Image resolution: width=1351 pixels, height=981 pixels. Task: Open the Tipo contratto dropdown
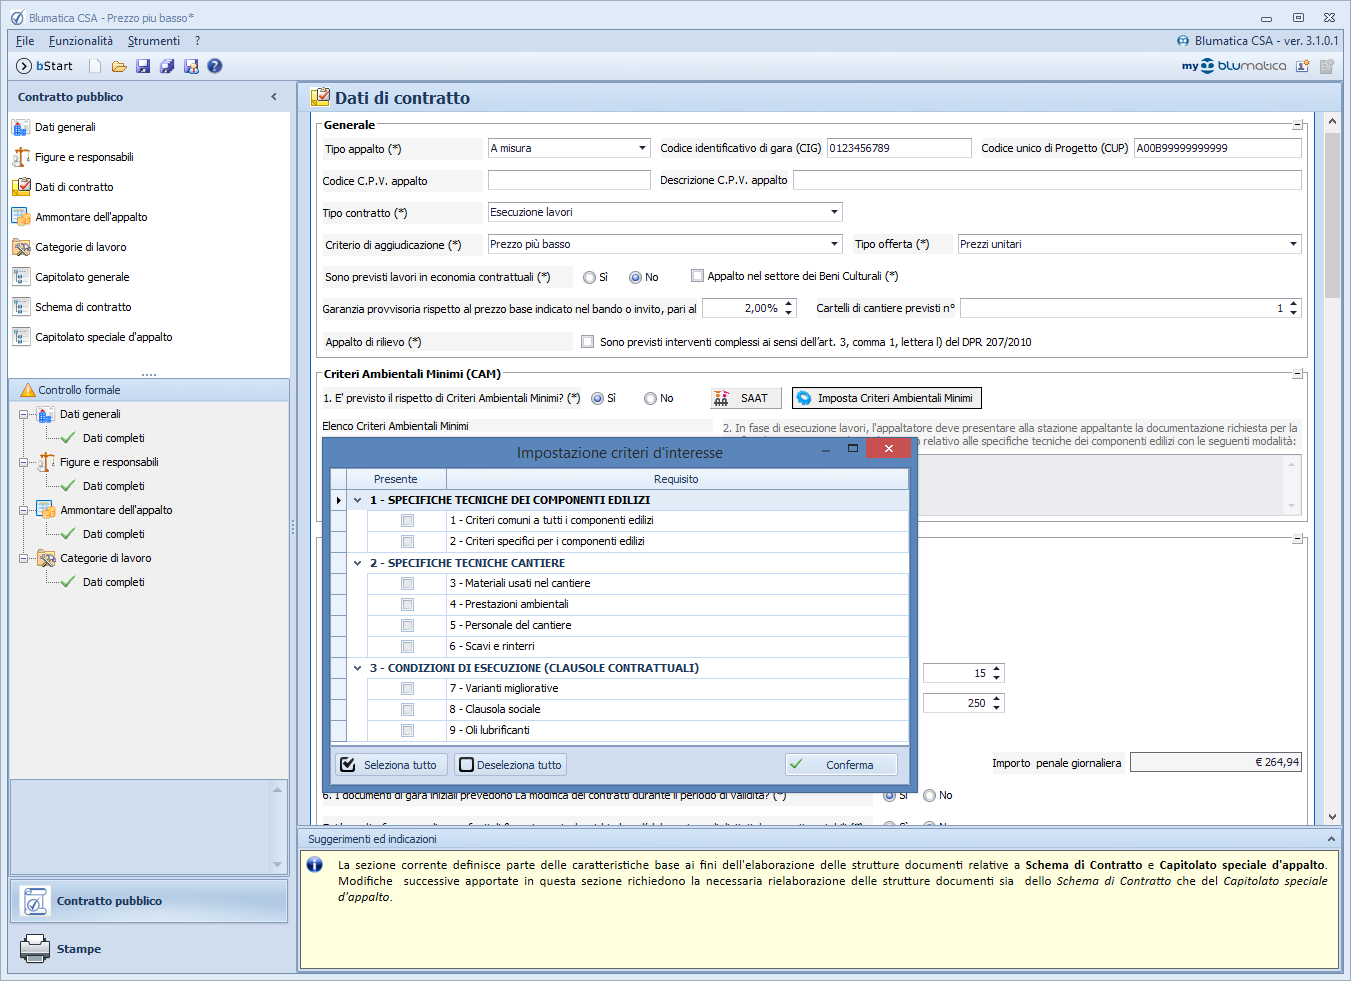pos(834,212)
